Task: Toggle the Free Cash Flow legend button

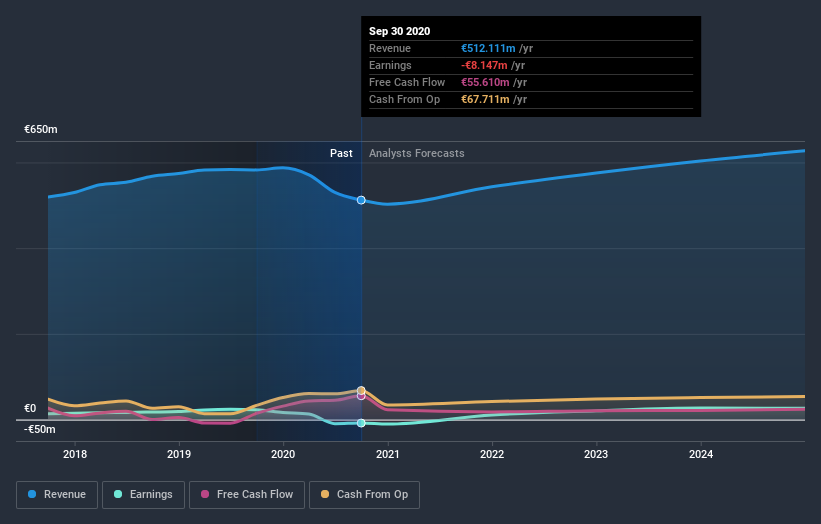Action: coord(247,495)
